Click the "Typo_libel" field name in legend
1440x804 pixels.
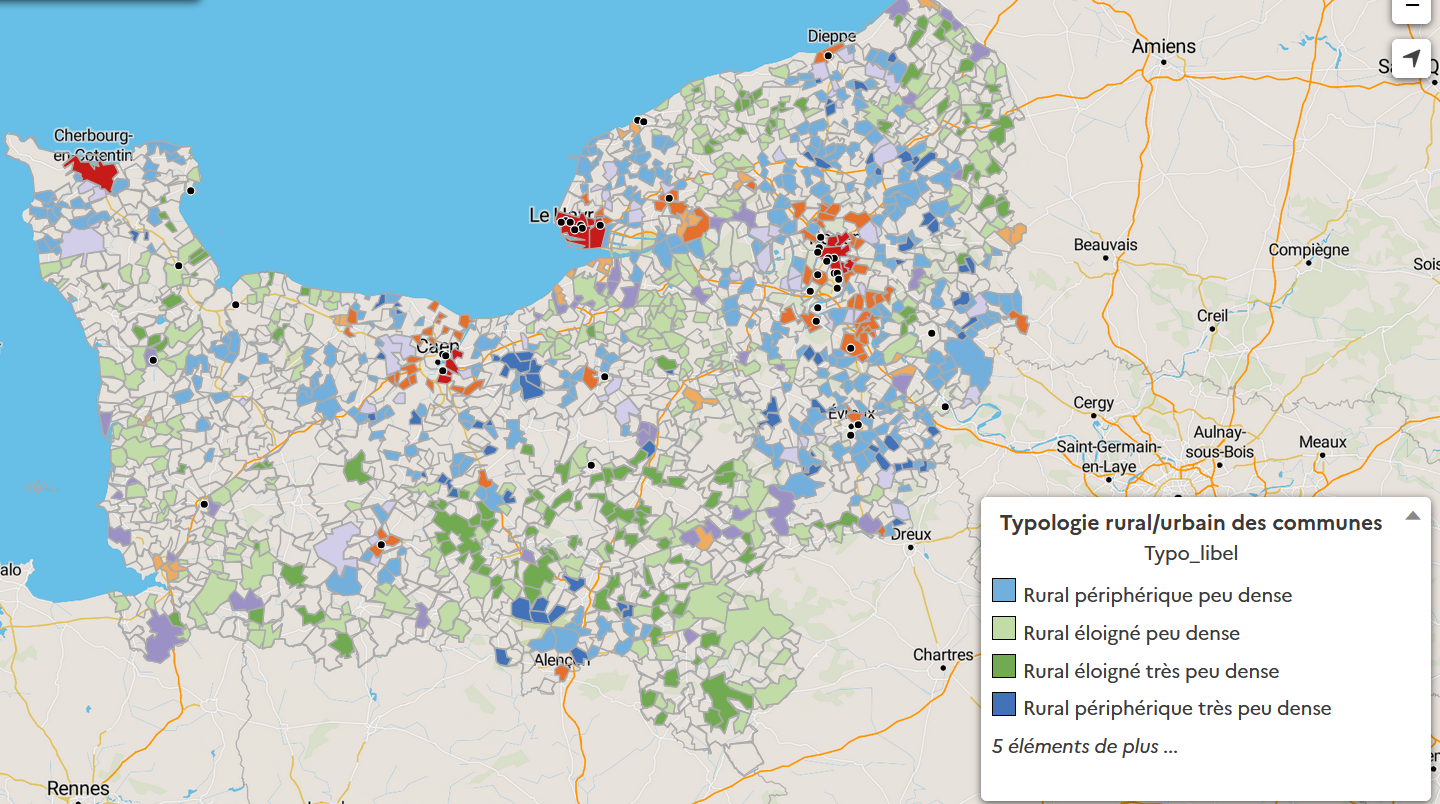(1190, 553)
